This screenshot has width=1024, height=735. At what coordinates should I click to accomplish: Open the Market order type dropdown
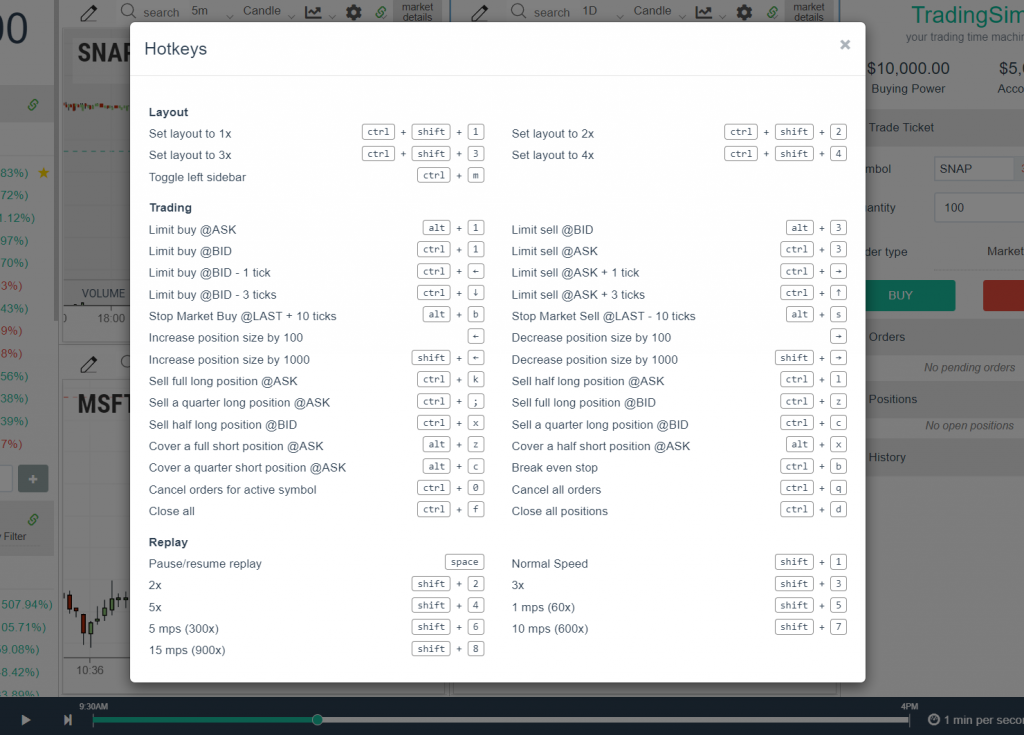tap(1006, 251)
